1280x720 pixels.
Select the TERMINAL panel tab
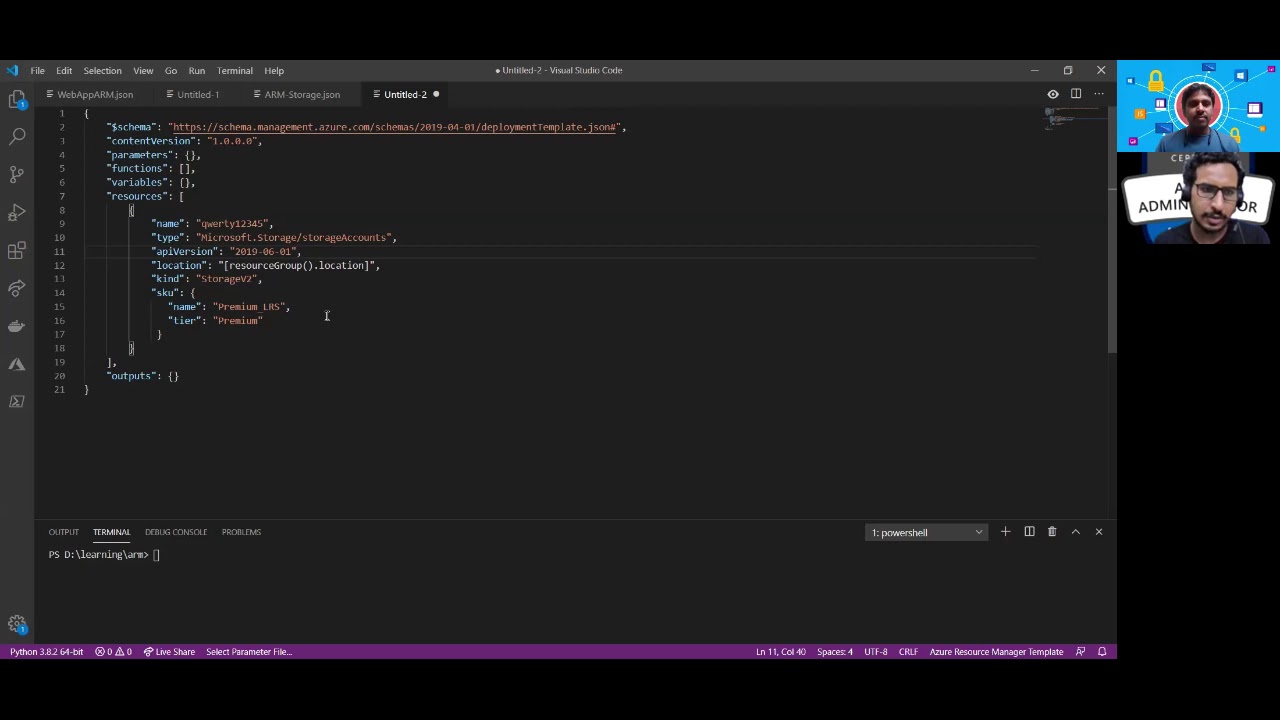click(x=111, y=532)
